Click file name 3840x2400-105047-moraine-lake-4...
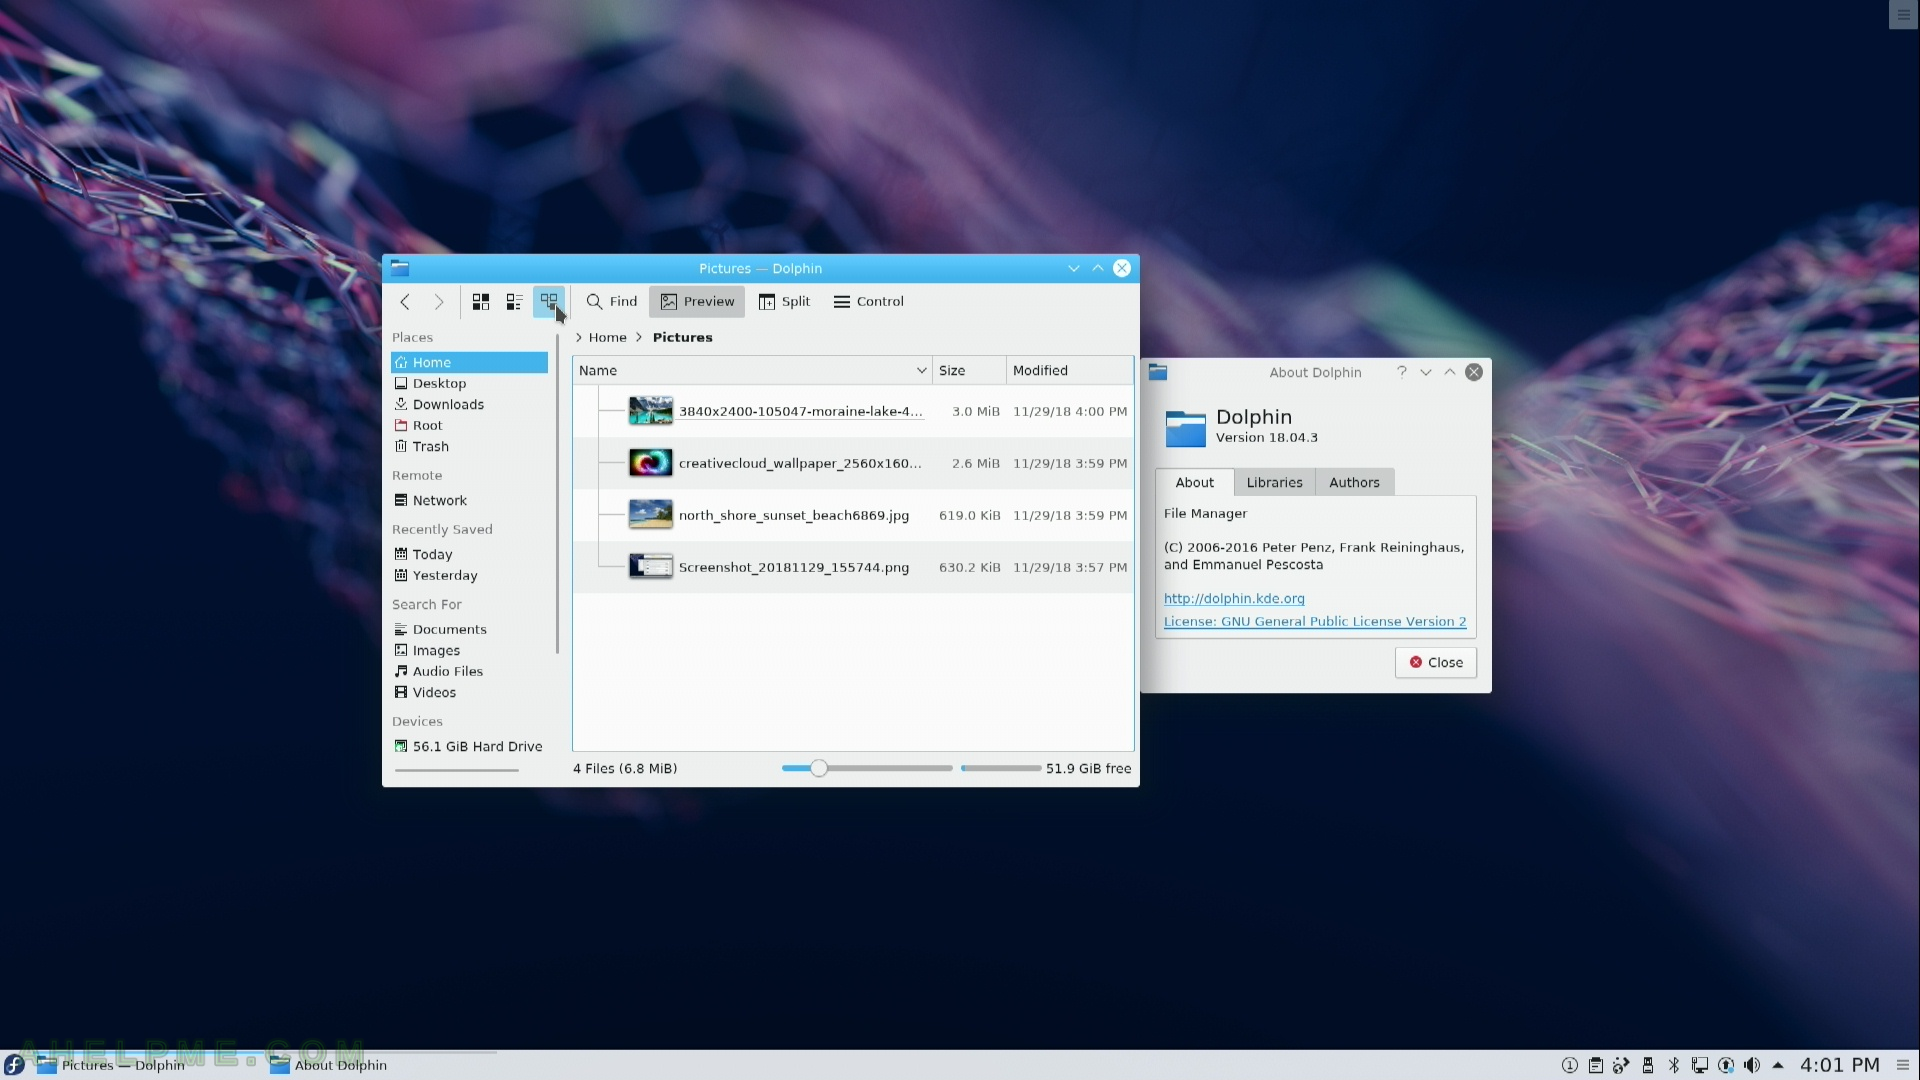 (800, 411)
